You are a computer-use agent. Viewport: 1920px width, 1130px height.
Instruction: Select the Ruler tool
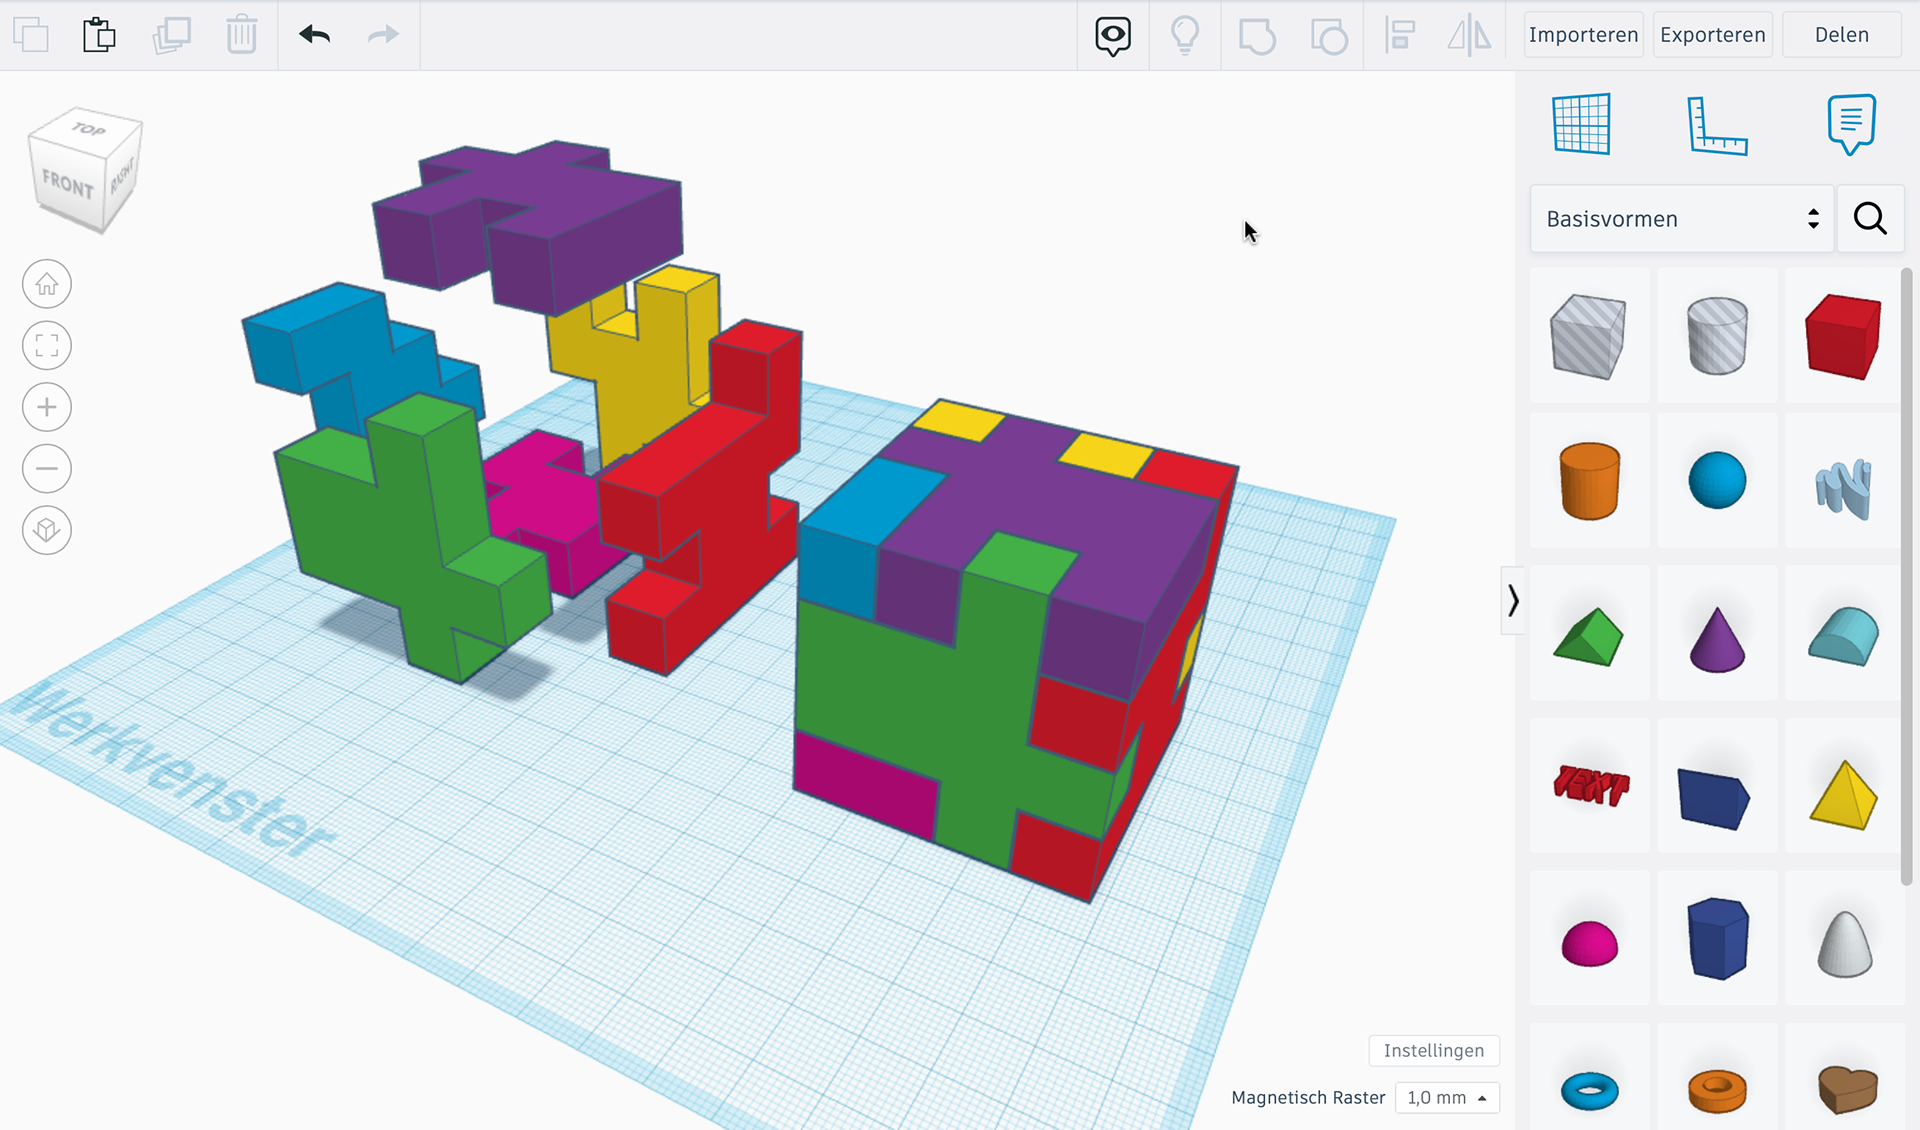coord(1717,125)
